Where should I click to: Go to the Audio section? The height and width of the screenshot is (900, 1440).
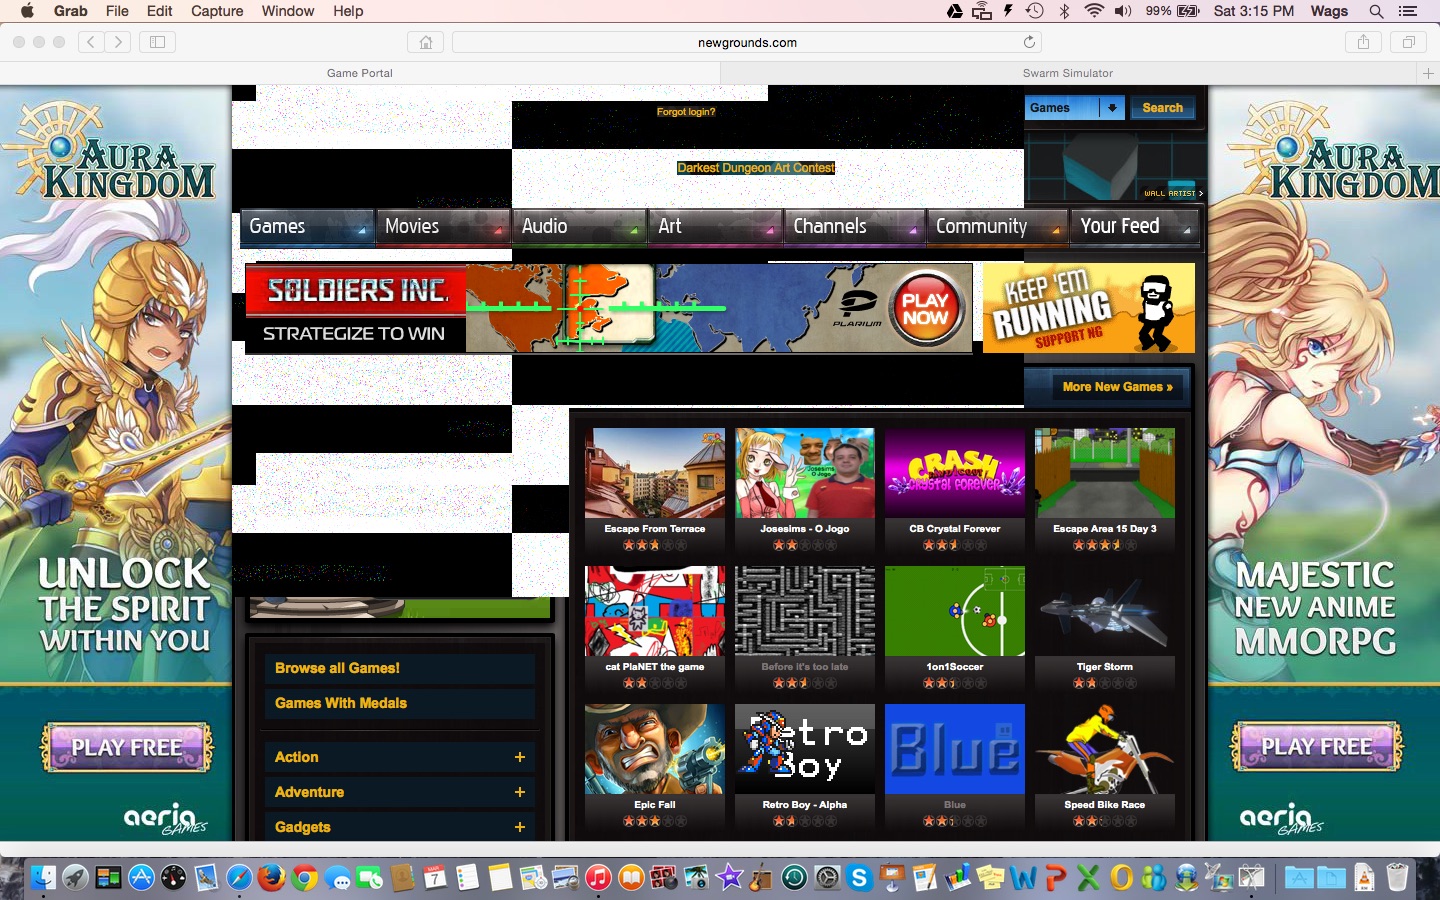tap(579, 227)
